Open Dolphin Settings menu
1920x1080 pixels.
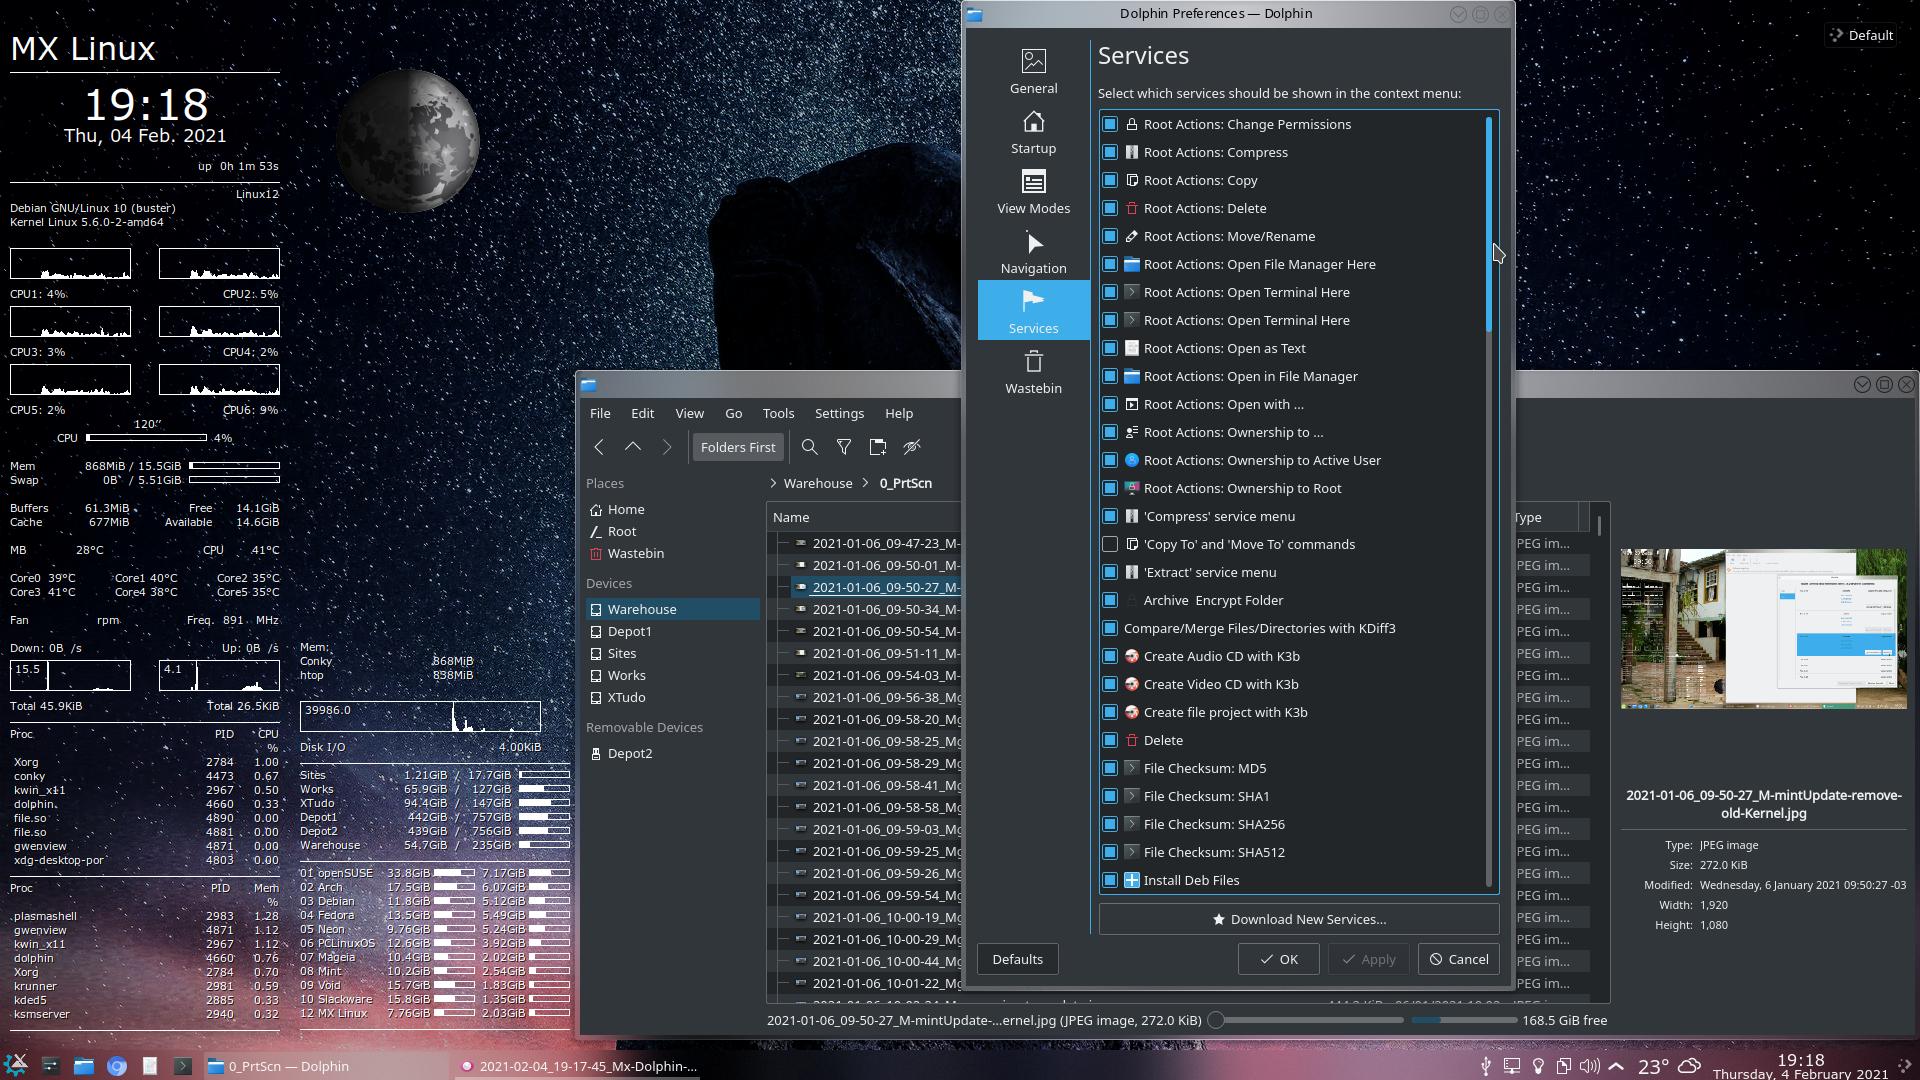[839, 413]
